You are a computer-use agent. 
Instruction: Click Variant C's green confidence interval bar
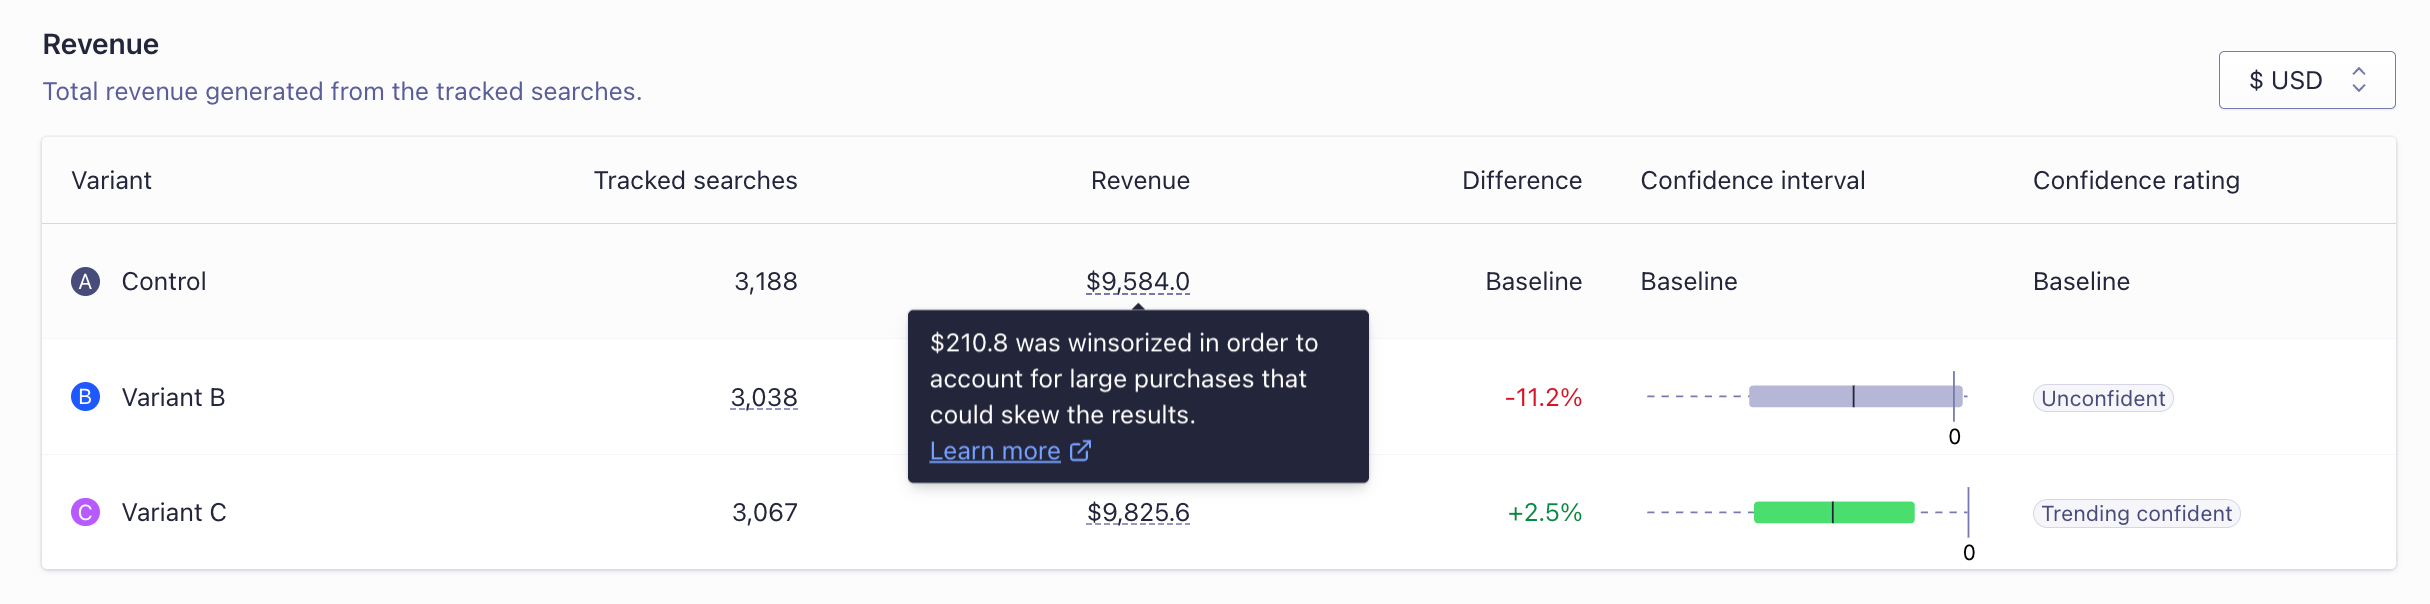point(1833,512)
